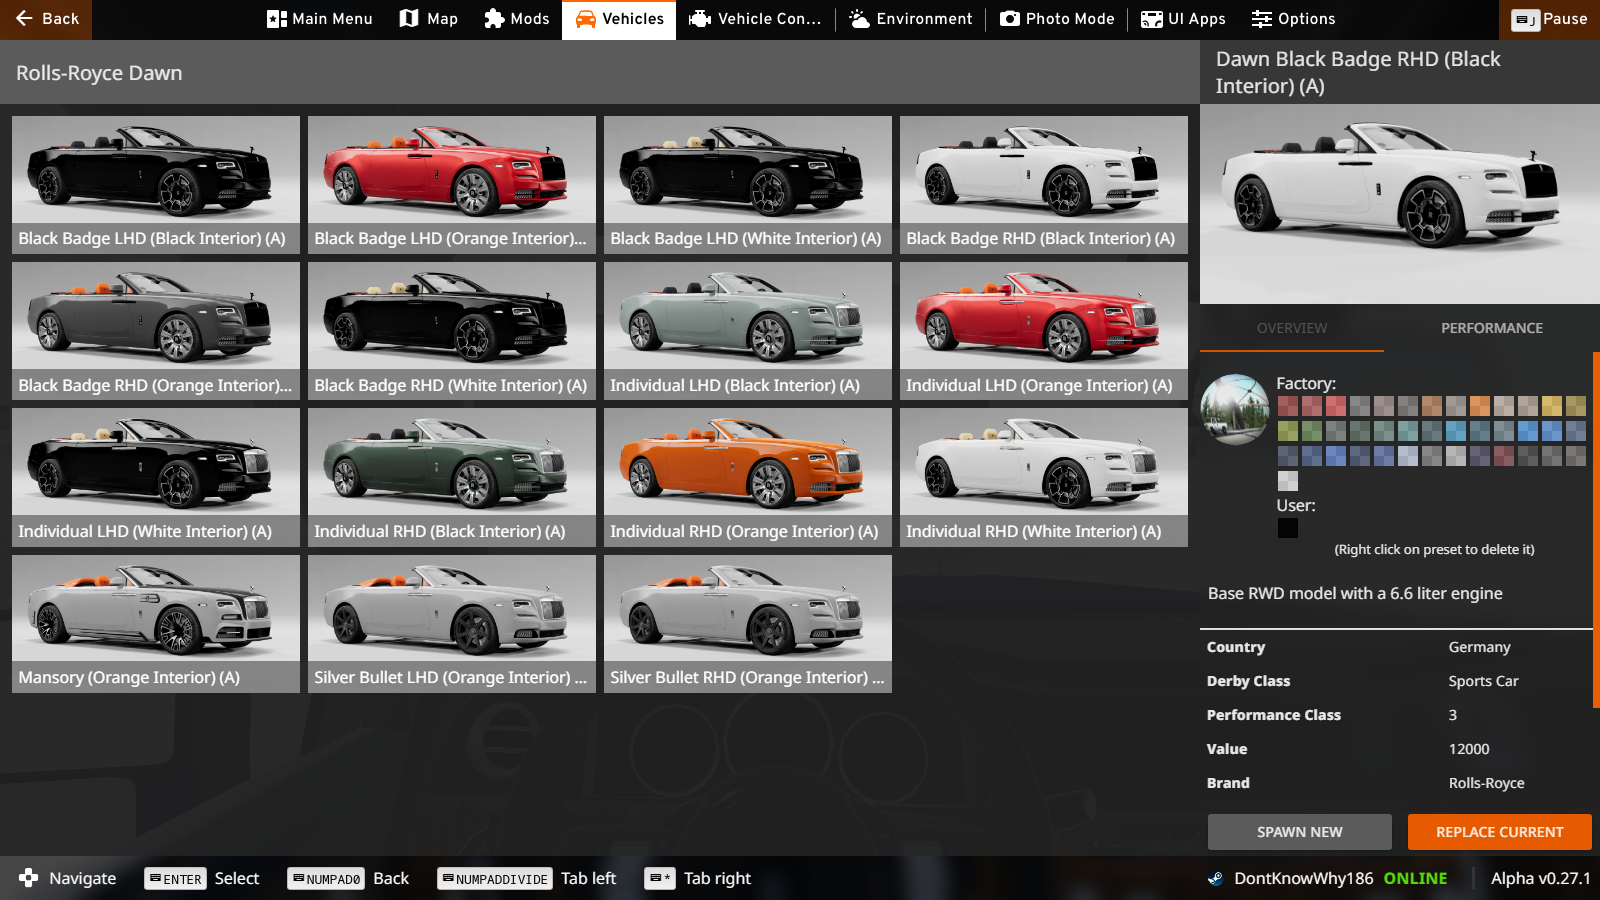Pick the first red Factory color swatch
1600x900 pixels.
point(1288,406)
